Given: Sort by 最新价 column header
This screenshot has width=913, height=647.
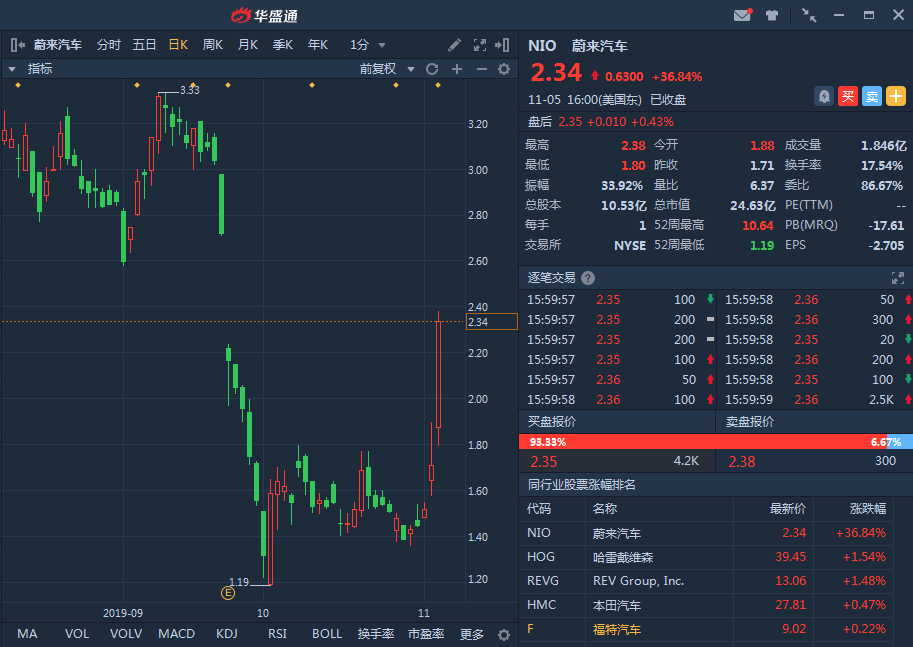Looking at the screenshot, I should 788,508.
